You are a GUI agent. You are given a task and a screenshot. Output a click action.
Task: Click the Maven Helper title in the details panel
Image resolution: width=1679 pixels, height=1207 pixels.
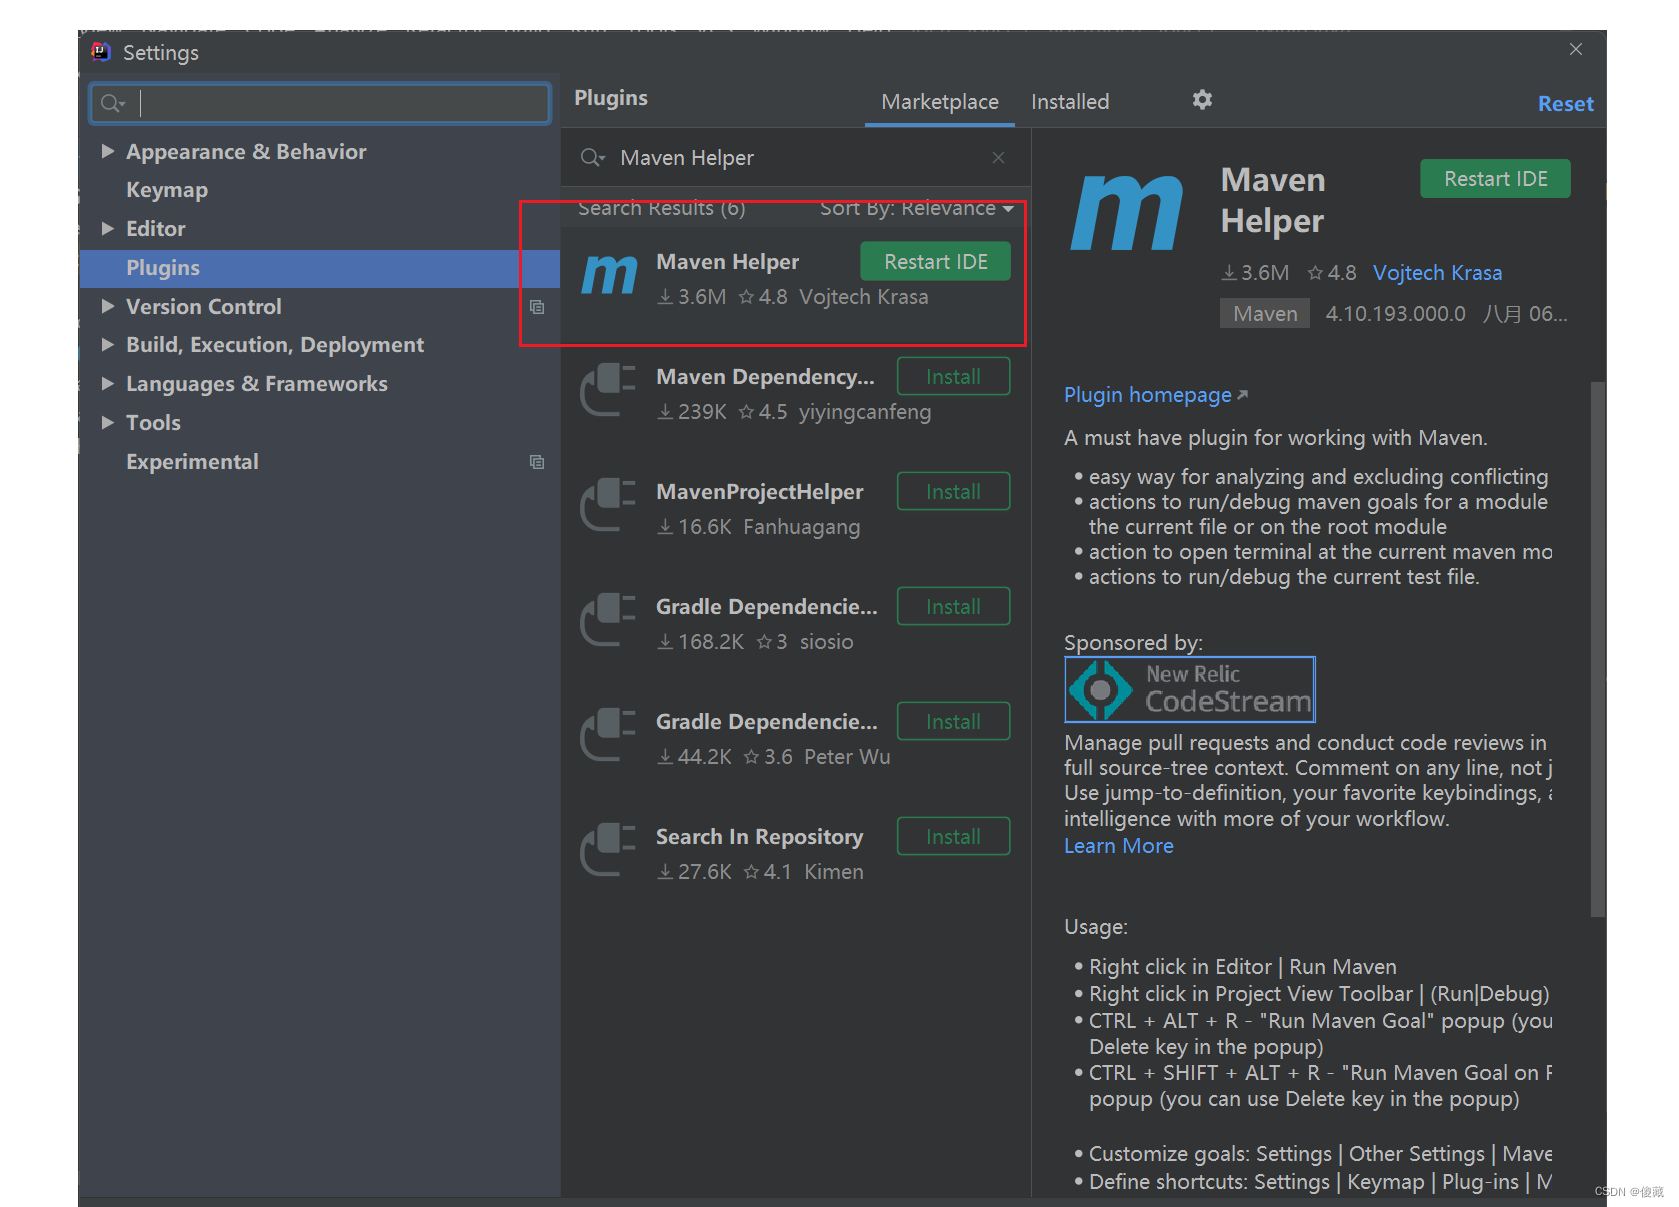point(1273,200)
